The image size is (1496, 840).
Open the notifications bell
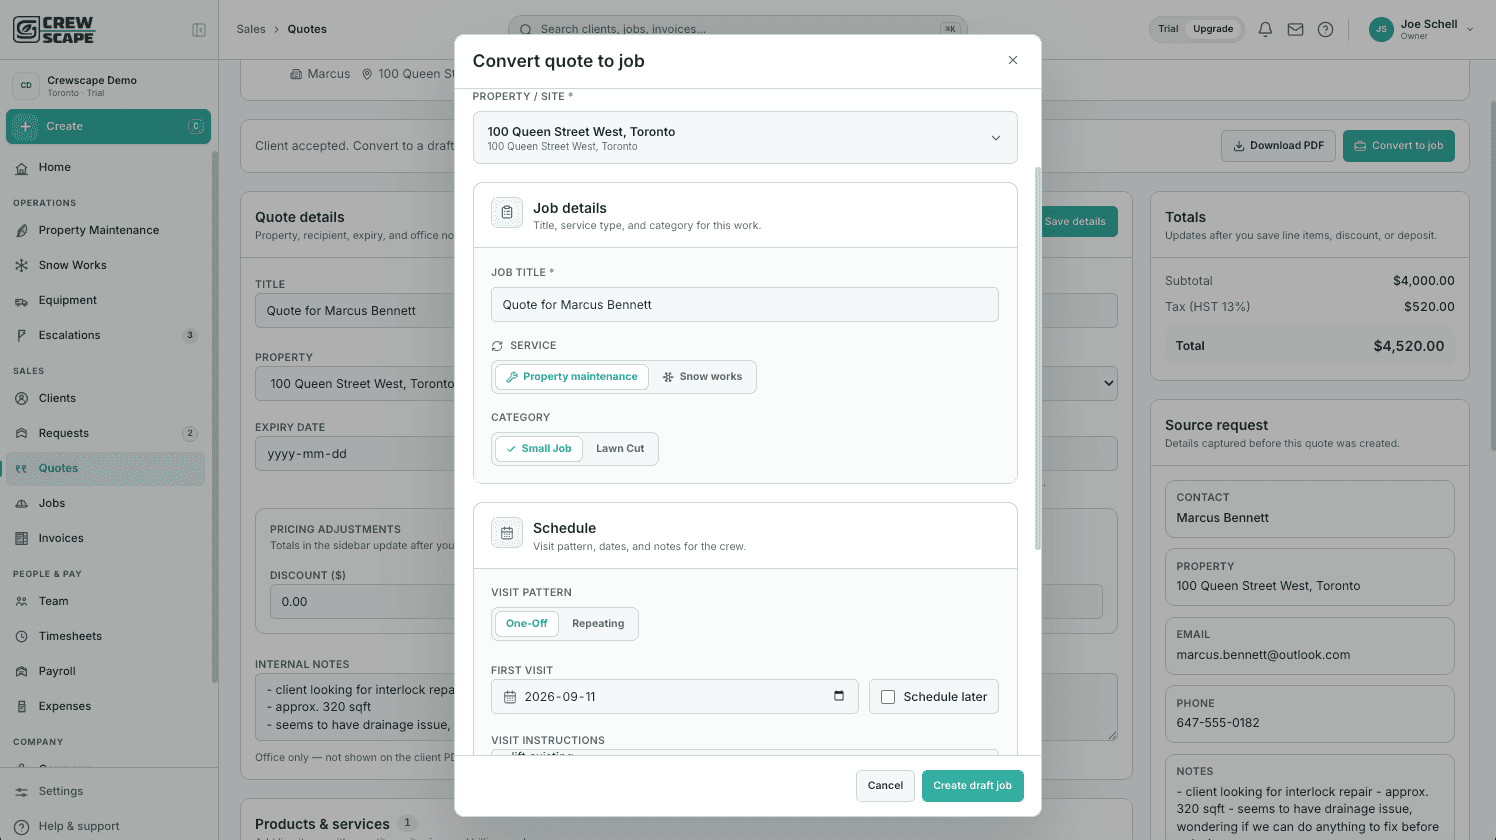1265,29
